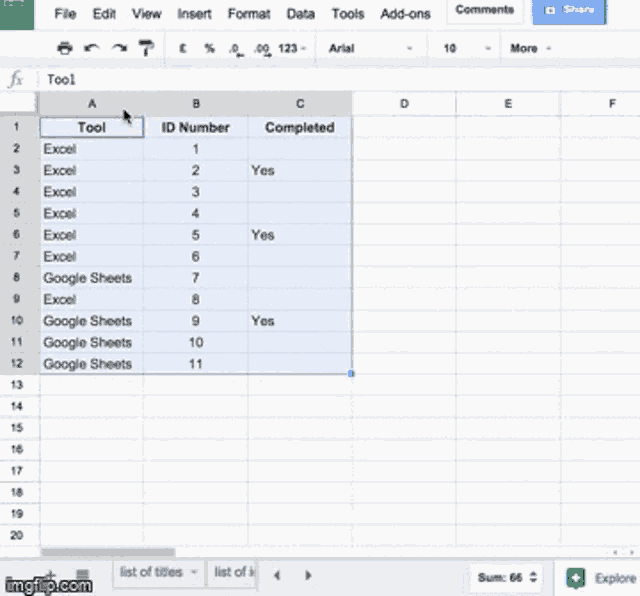Image resolution: width=640 pixels, height=596 pixels.
Task: Select column E header
Action: pyautogui.click(x=508, y=104)
